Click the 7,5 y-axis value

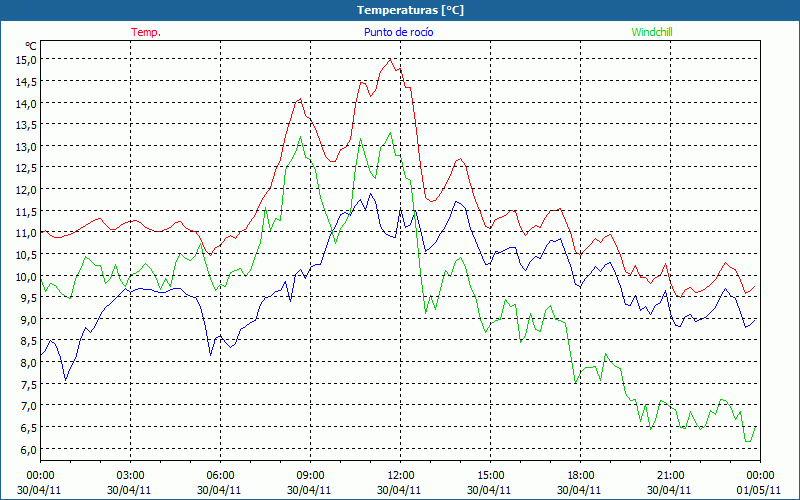28,385
